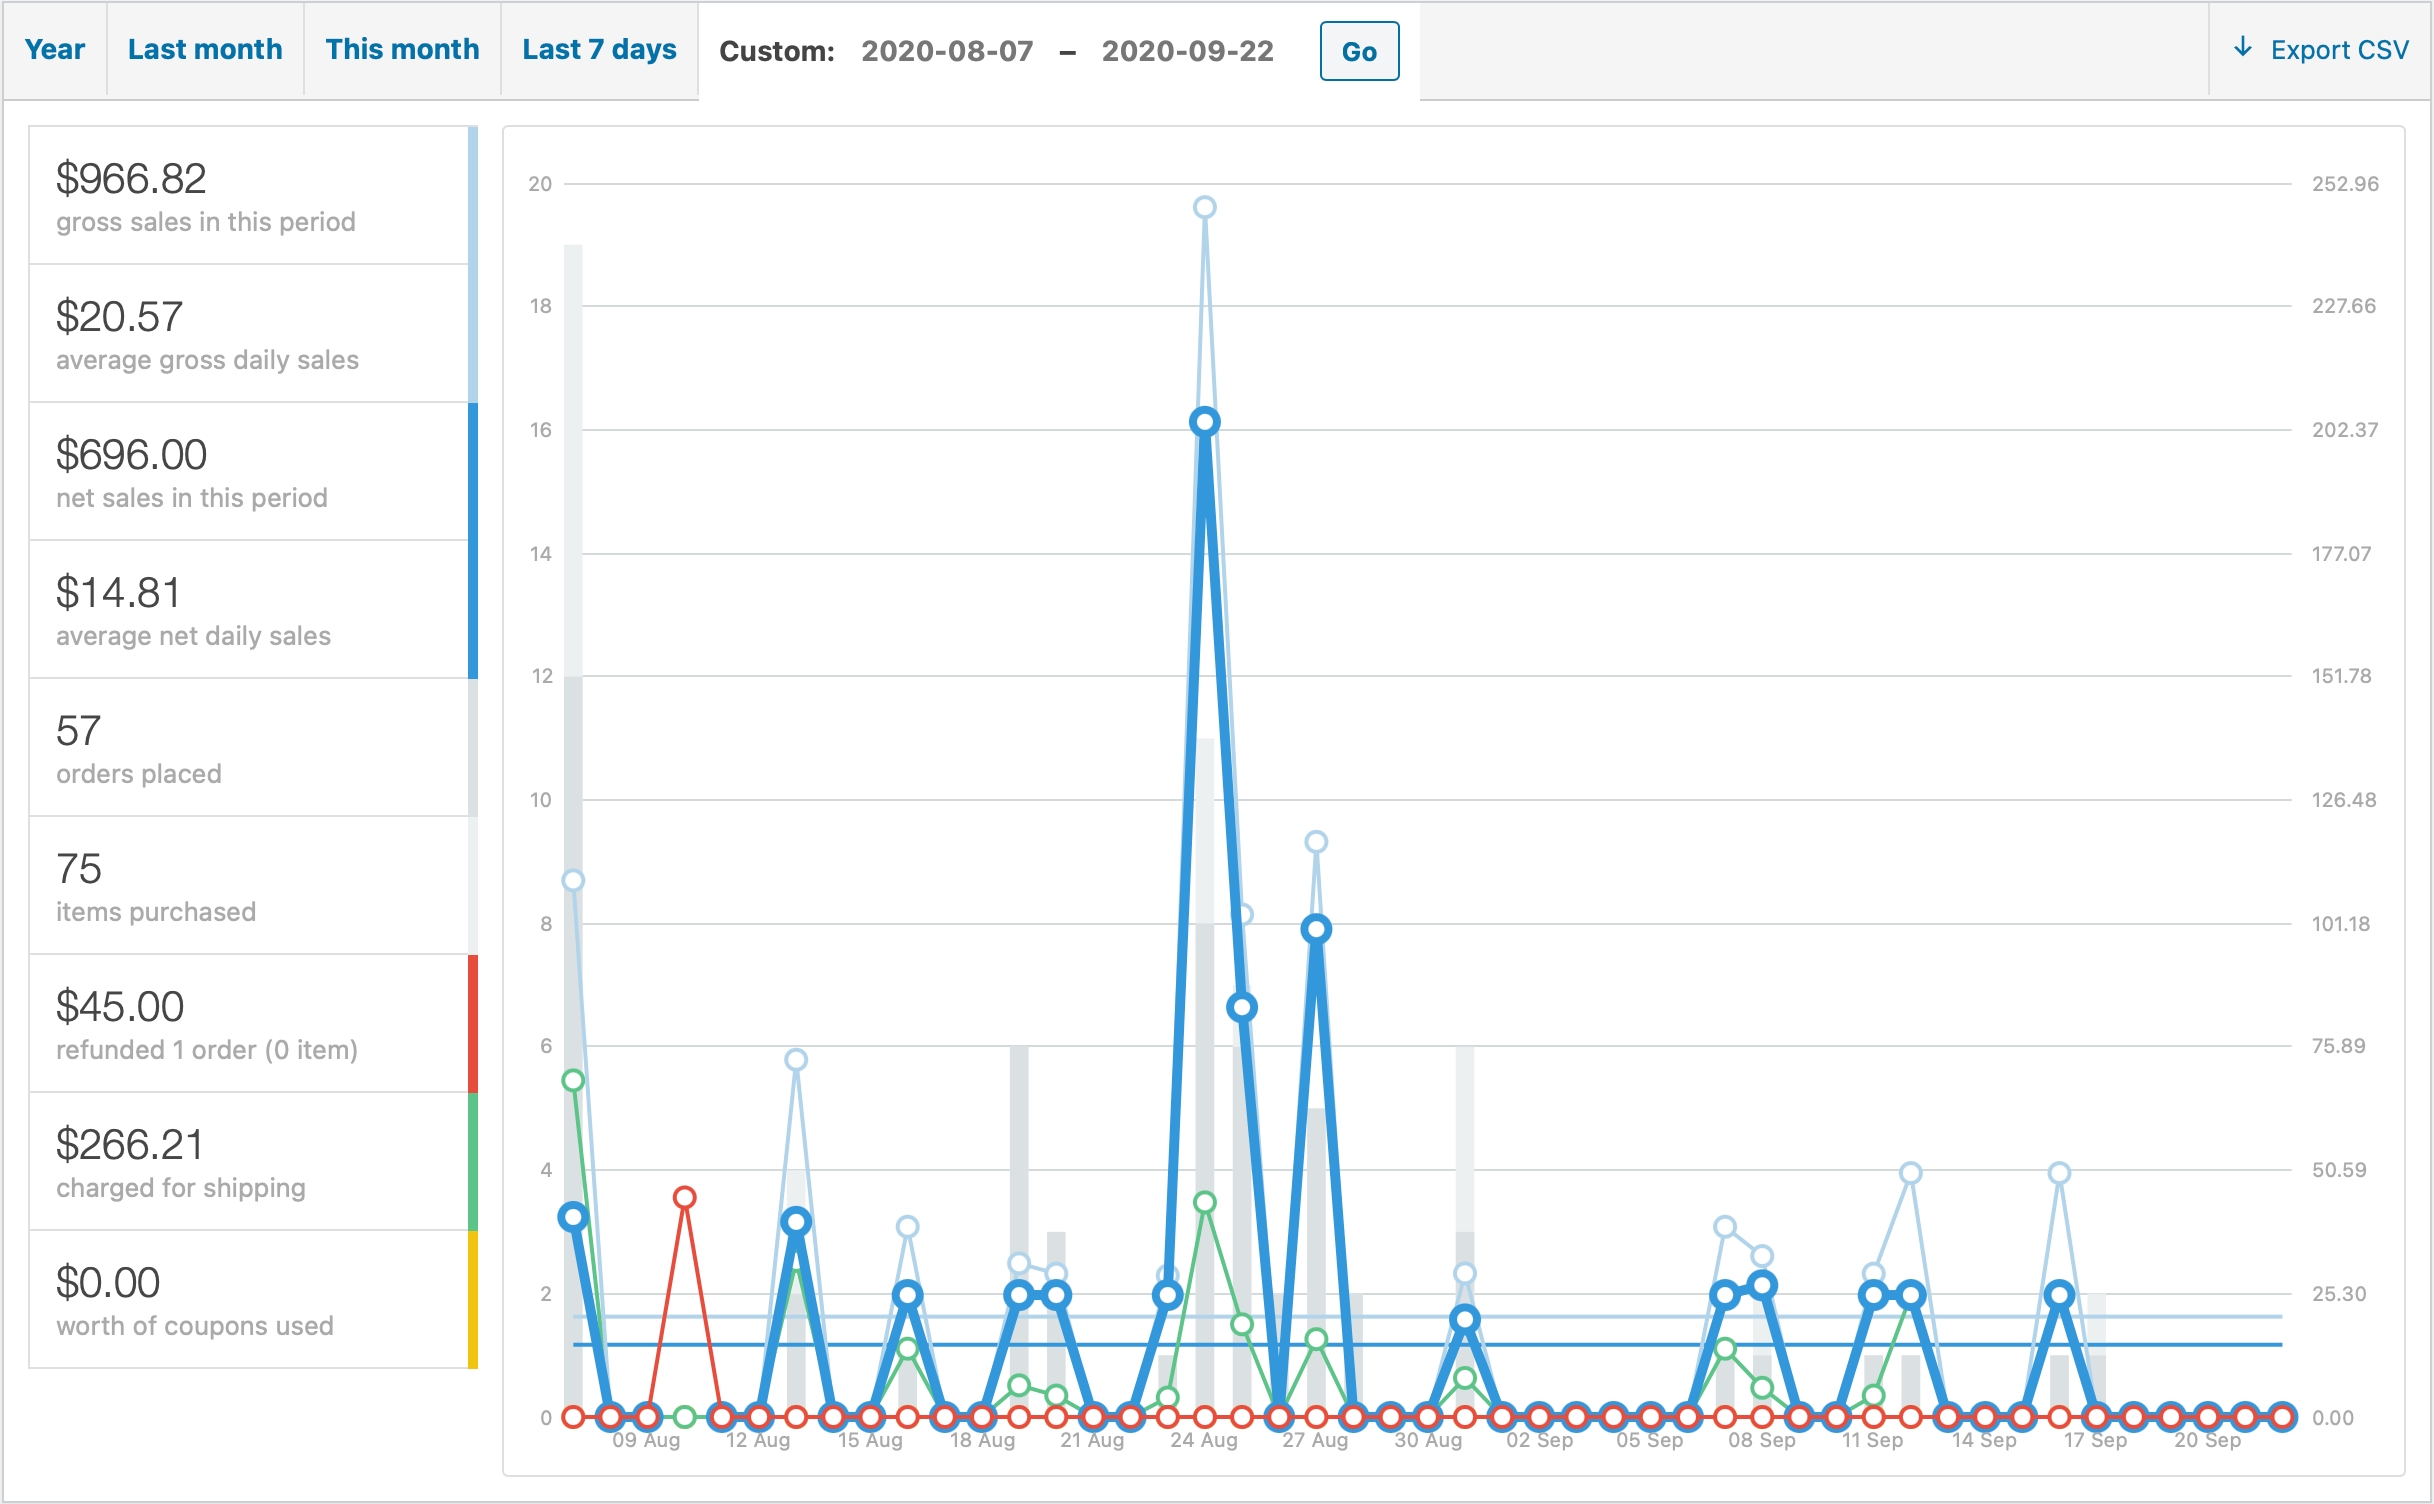2434x1504 pixels.
Task: Select the This month tab
Action: point(402,49)
